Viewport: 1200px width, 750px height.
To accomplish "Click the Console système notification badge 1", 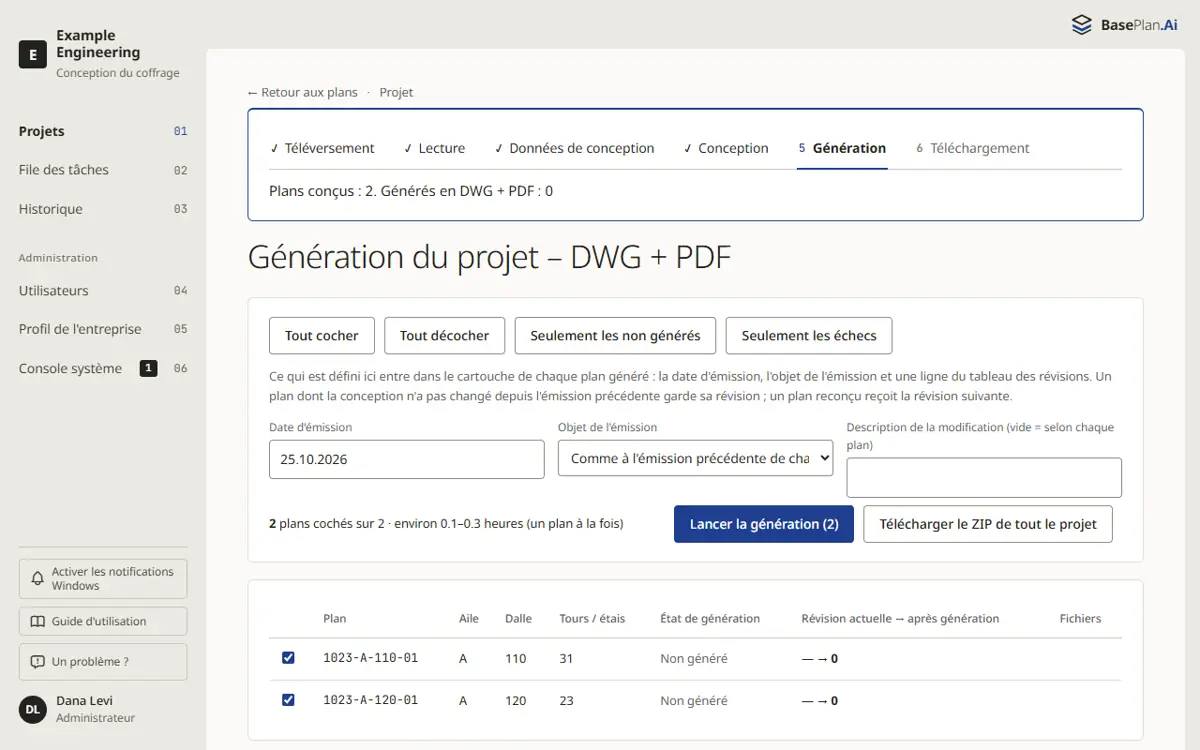I will (148, 368).
